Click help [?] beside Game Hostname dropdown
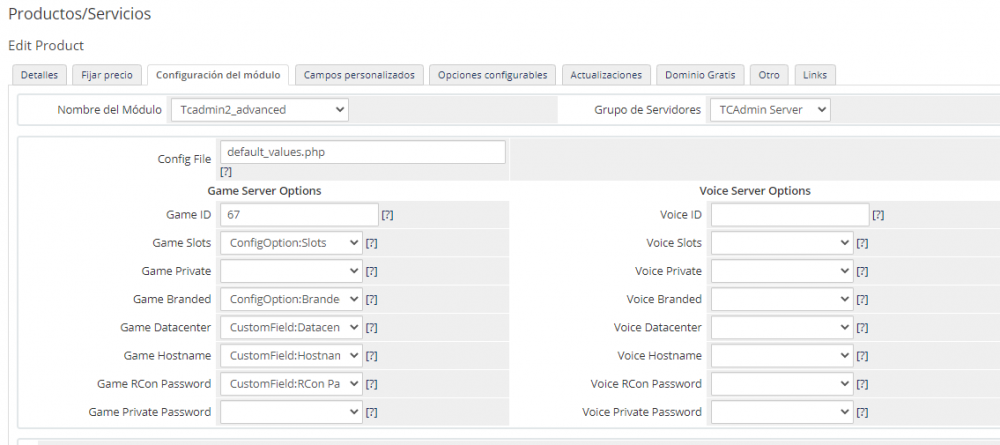 [371, 356]
